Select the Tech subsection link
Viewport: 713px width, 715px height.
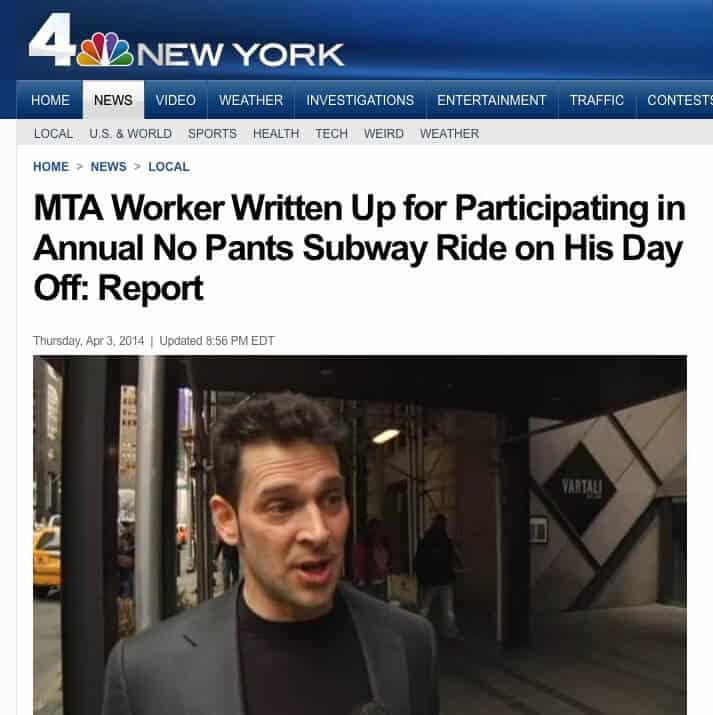click(x=331, y=134)
